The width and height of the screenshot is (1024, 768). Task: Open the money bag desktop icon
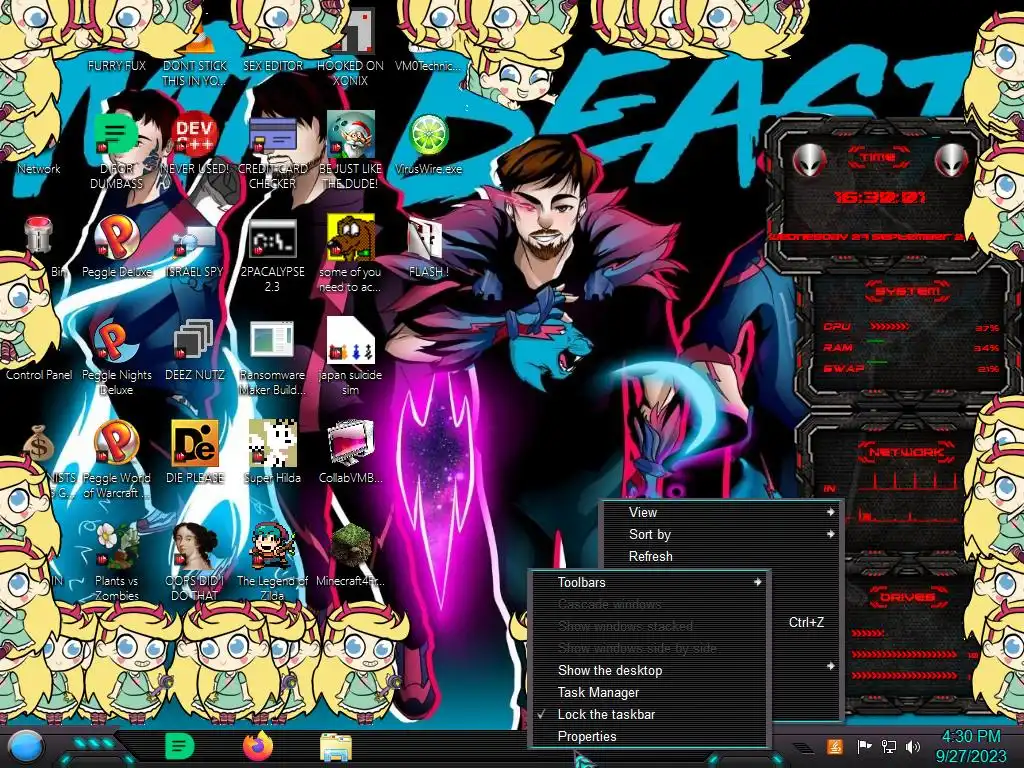point(39,444)
